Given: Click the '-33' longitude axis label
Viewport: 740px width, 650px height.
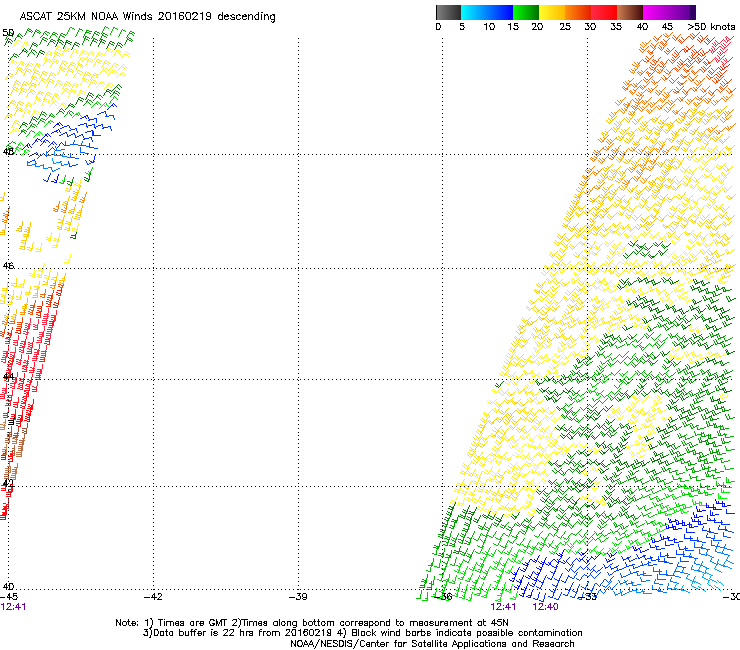Looking at the screenshot, I should pyautogui.click(x=588, y=597).
